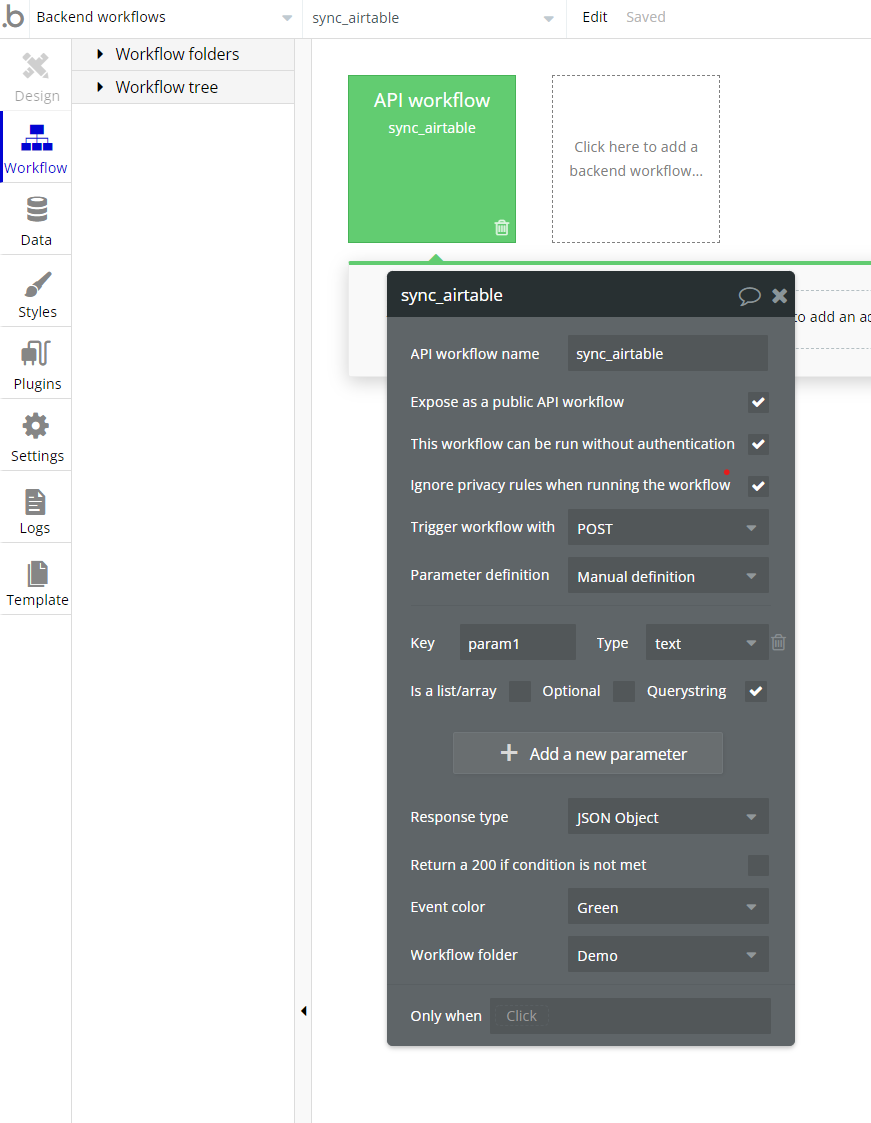Open the Design tab
The image size is (871, 1123).
pos(36,77)
